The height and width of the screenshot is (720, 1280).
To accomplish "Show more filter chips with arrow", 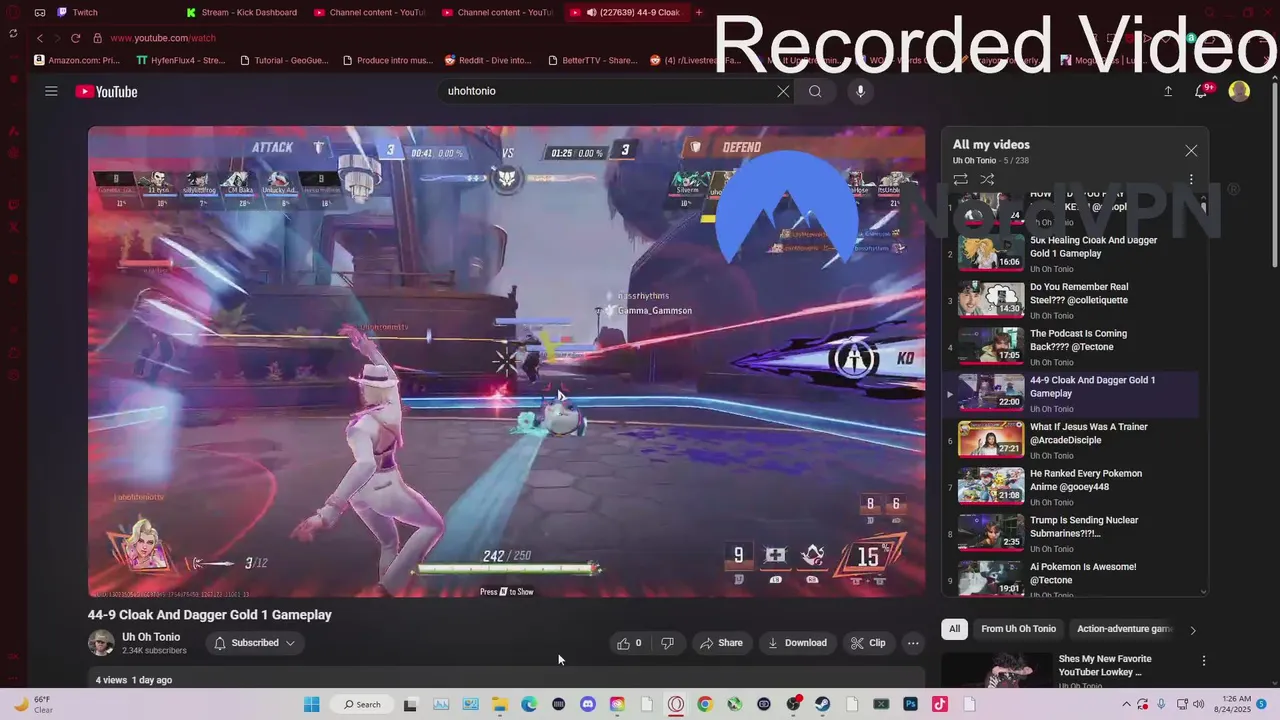I will [x=1192, y=630].
